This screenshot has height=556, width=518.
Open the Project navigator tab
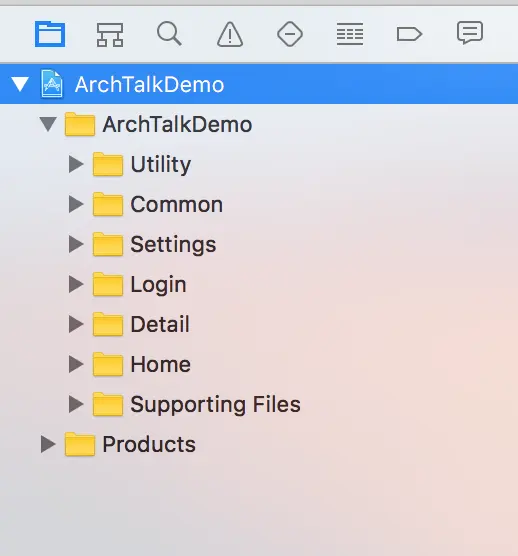[50, 34]
